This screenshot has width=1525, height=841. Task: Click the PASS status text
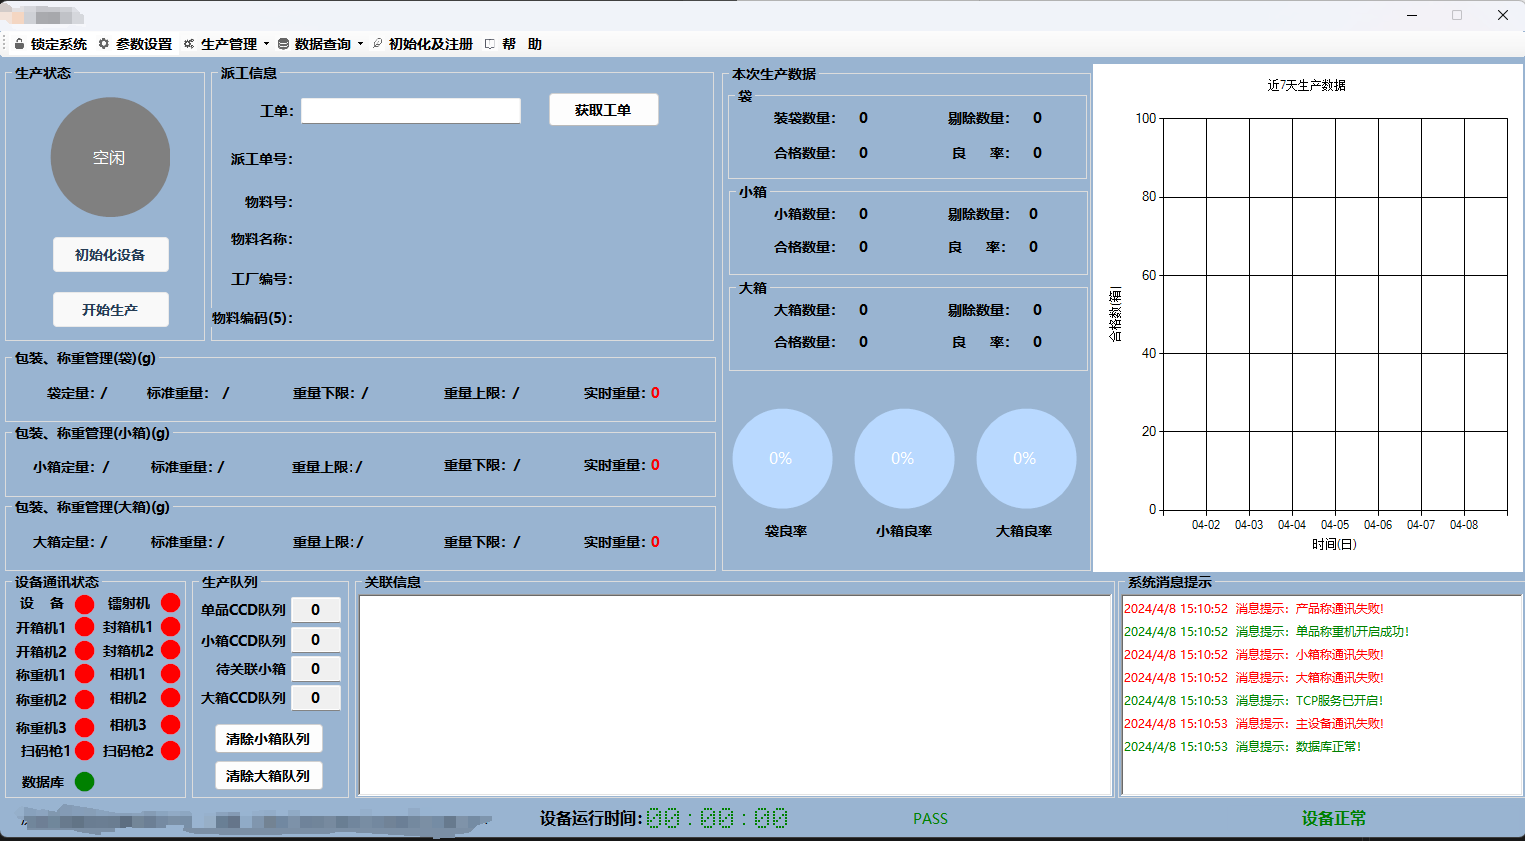(930, 819)
